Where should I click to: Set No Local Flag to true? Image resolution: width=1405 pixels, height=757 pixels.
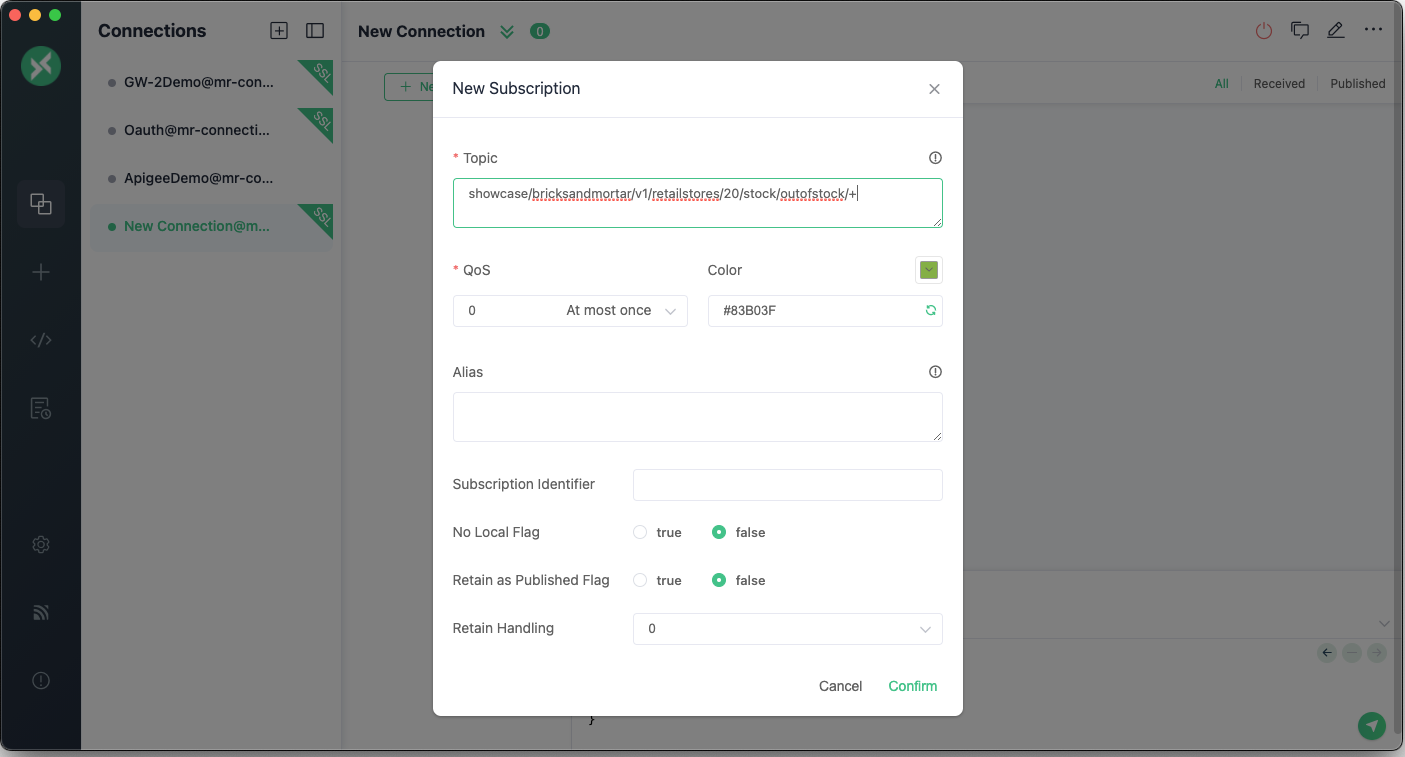(x=640, y=533)
